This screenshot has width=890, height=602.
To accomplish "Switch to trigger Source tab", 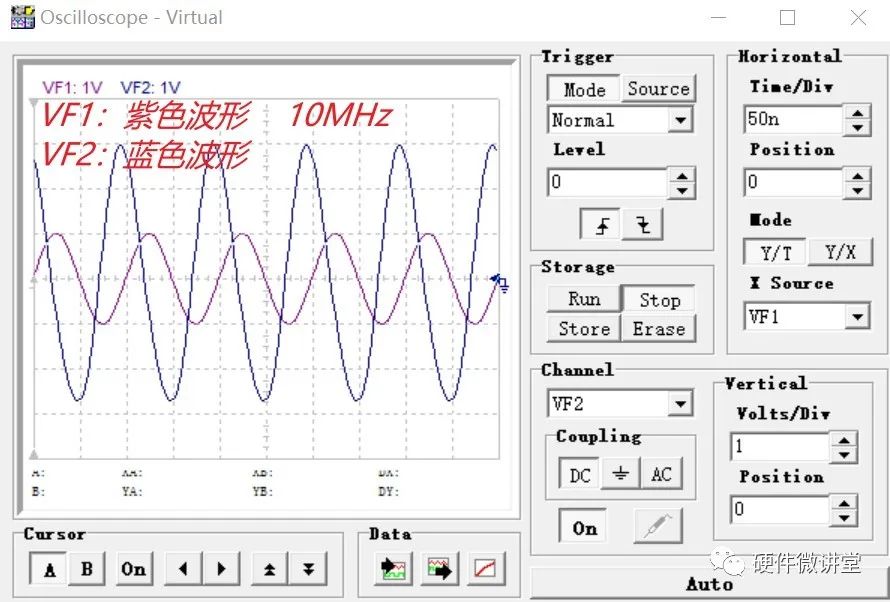I will (x=658, y=89).
